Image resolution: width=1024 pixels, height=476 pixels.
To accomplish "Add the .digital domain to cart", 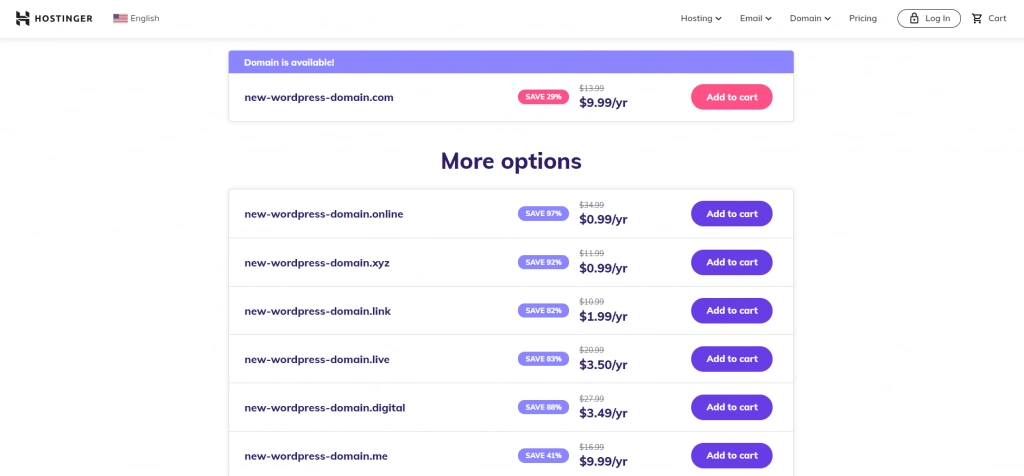I will click(x=731, y=407).
